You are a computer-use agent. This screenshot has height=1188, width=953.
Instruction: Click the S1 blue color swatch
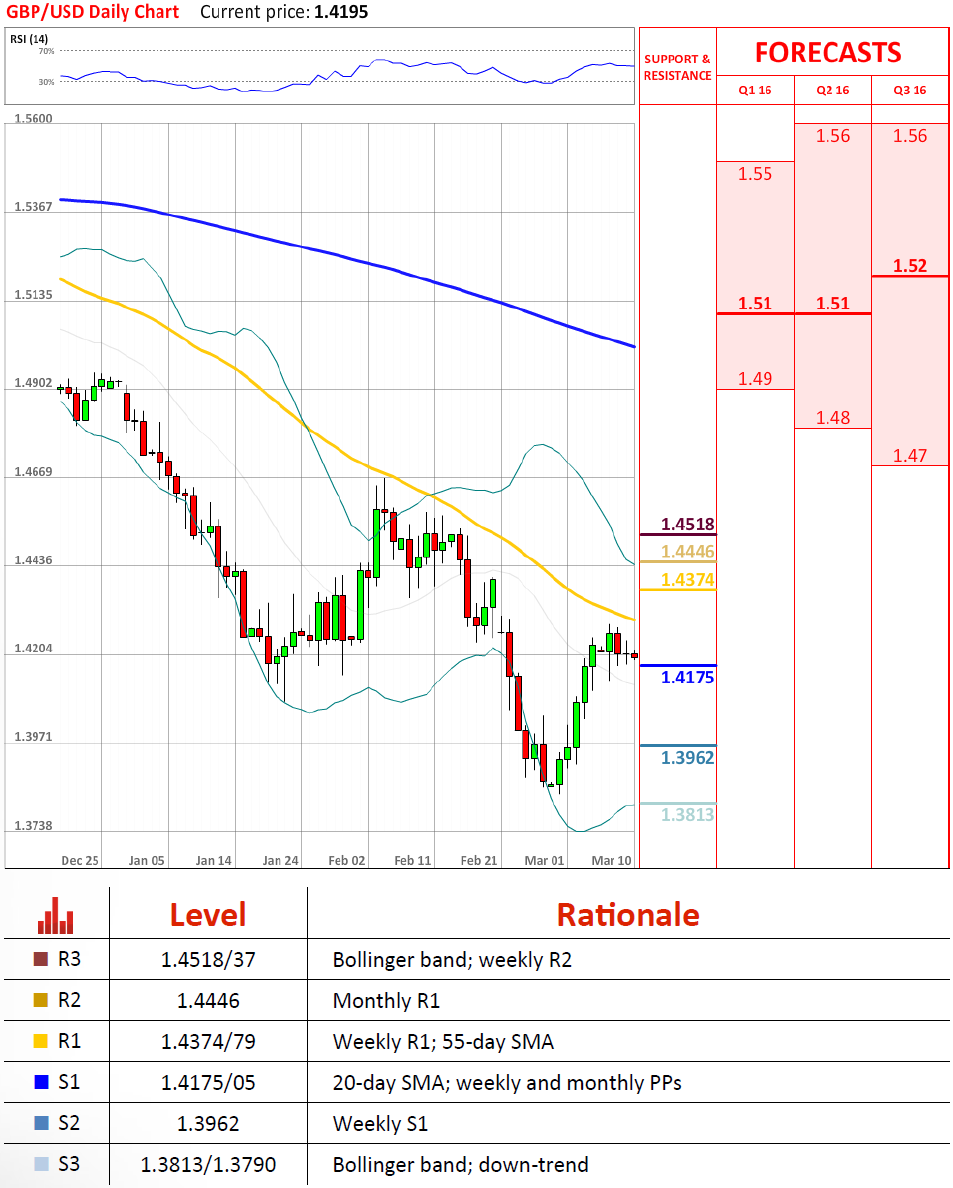pos(41,1082)
